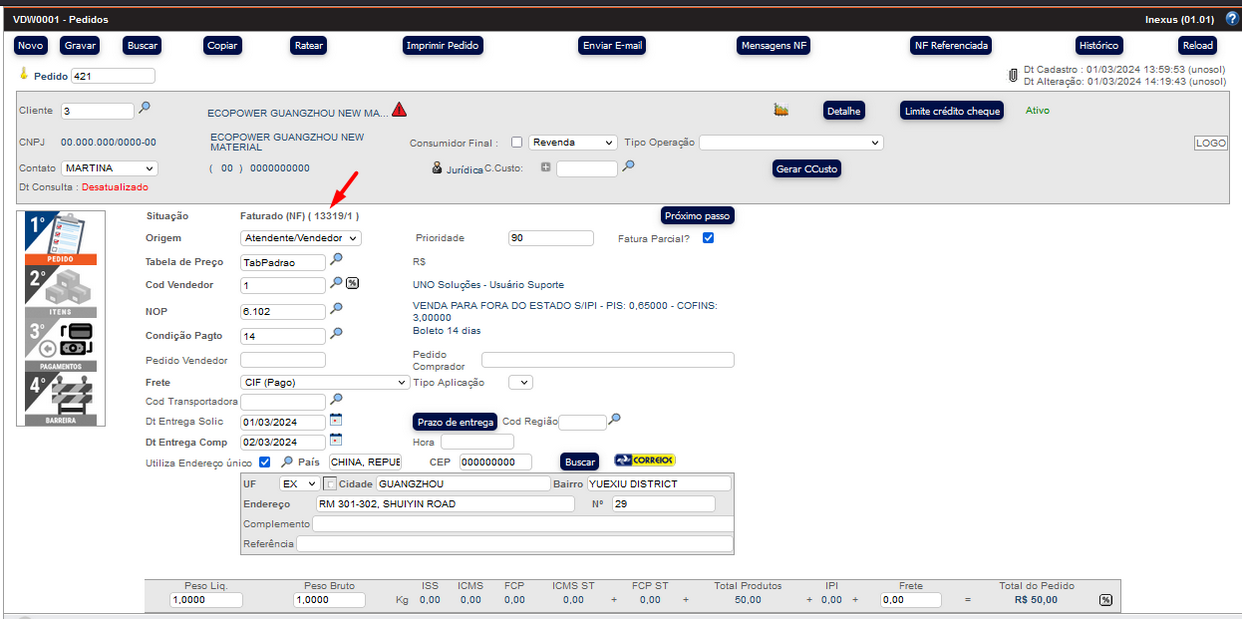Viewport: 1242px width, 619px height.
Task: Click the help question mark icon
Action: (1232, 19)
